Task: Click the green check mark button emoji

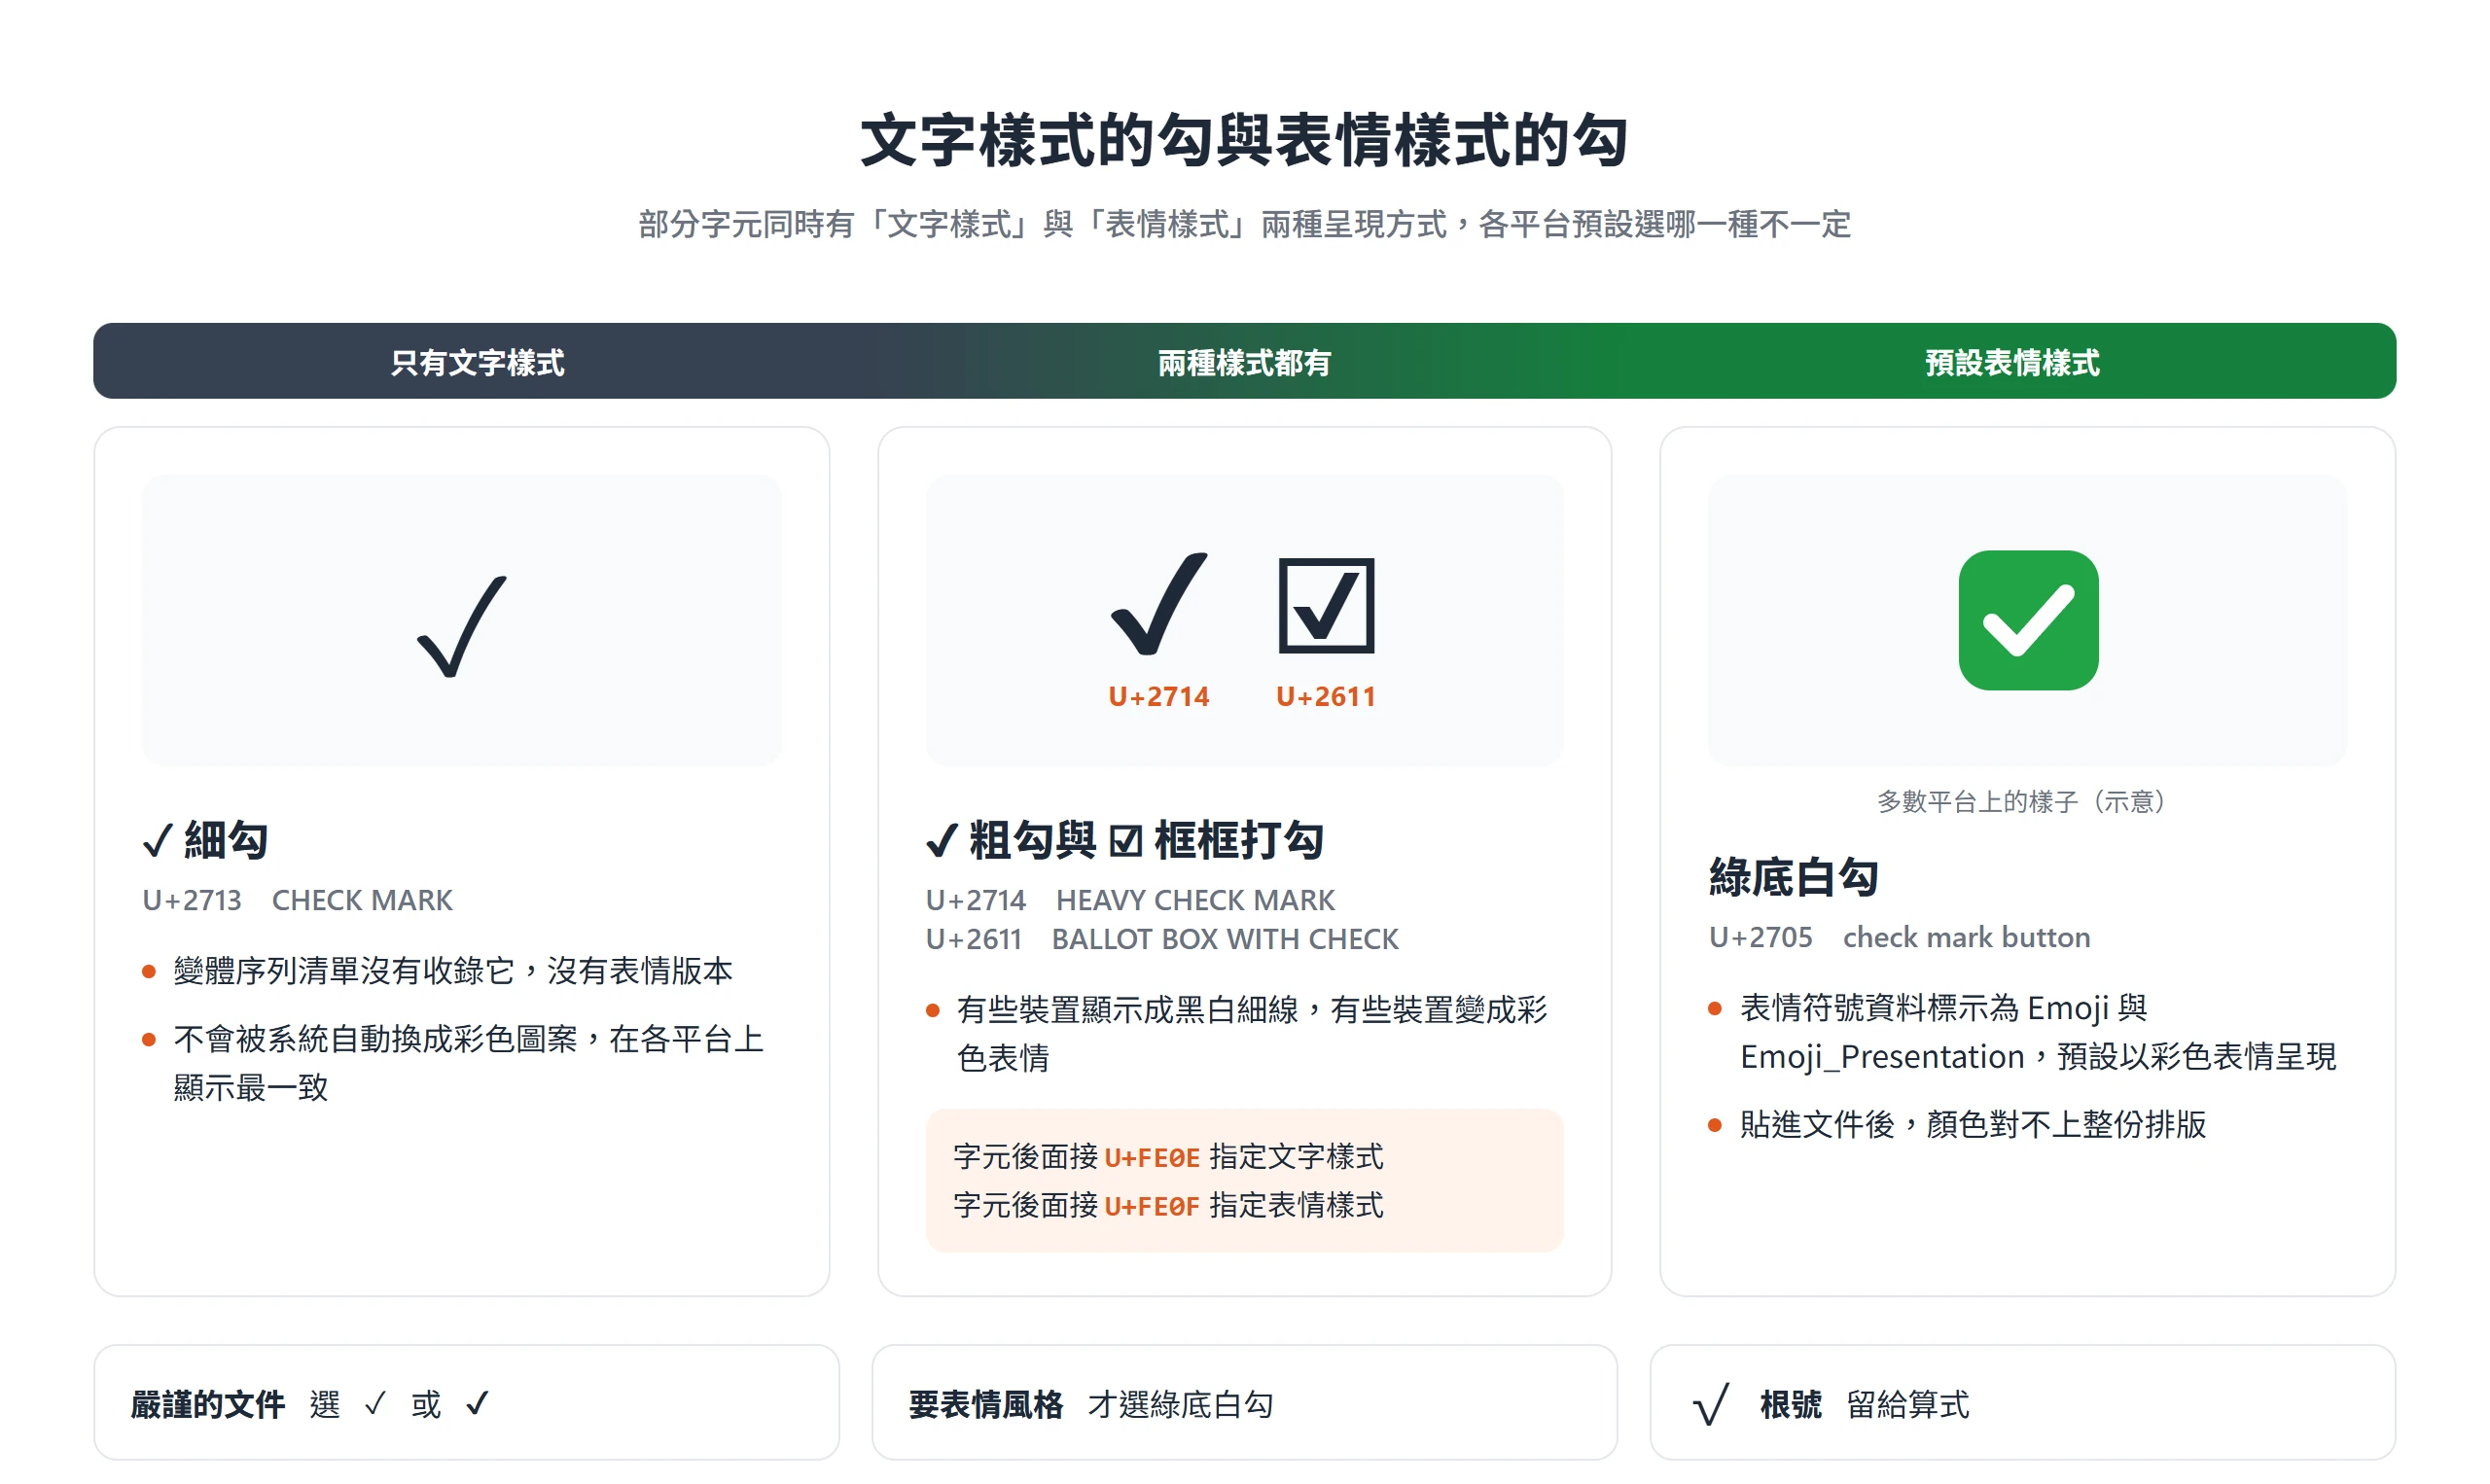Action: pyautogui.click(x=2027, y=620)
